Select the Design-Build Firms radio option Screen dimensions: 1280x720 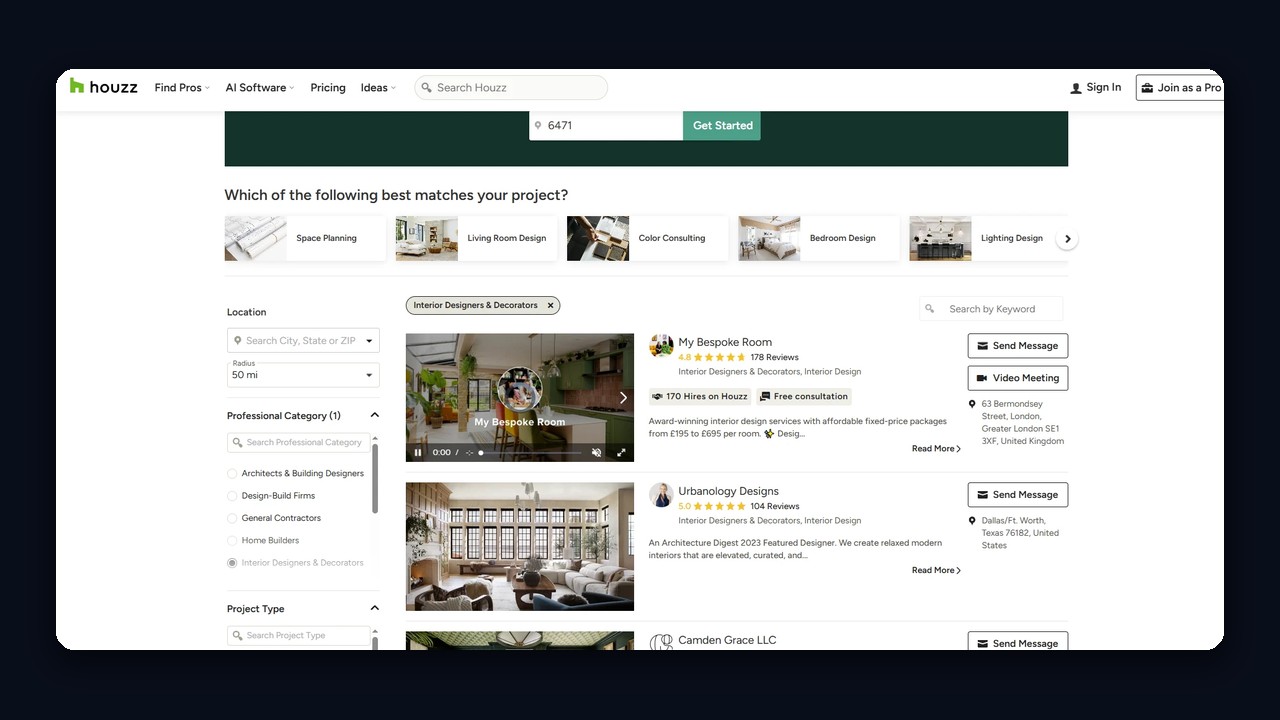(232, 496)
